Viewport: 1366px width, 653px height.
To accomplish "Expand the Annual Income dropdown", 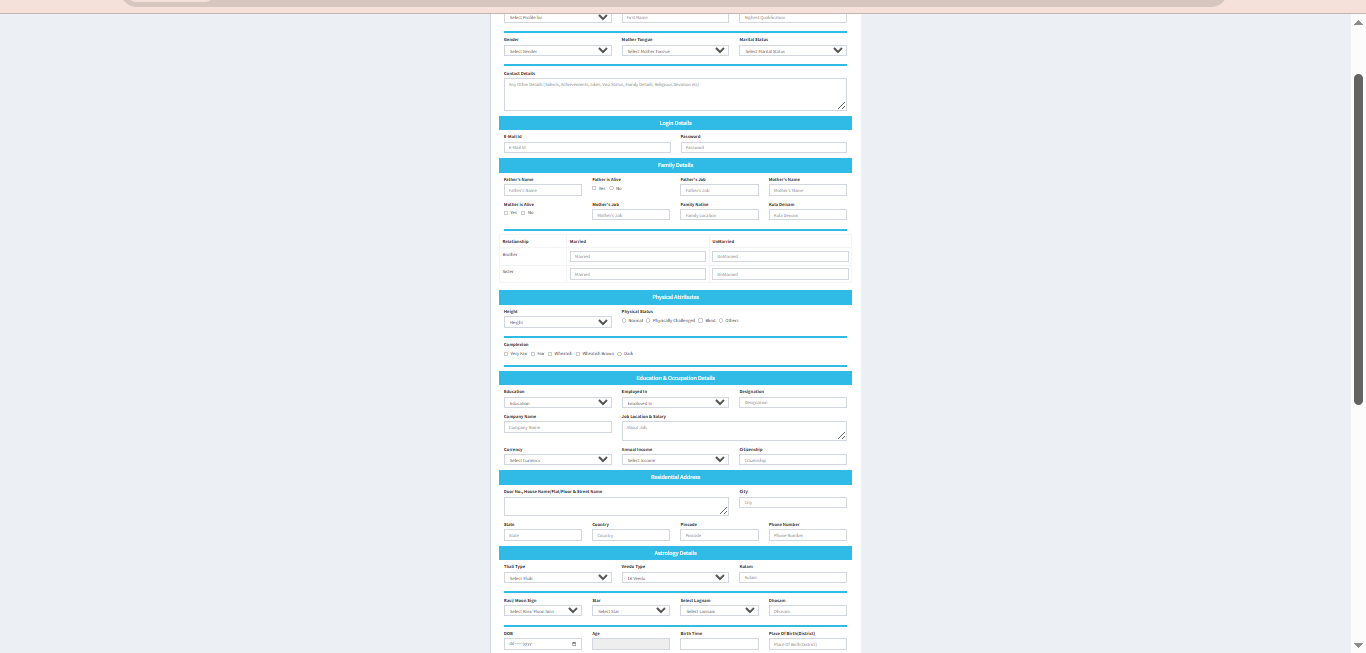I will [x=674, y=460].
